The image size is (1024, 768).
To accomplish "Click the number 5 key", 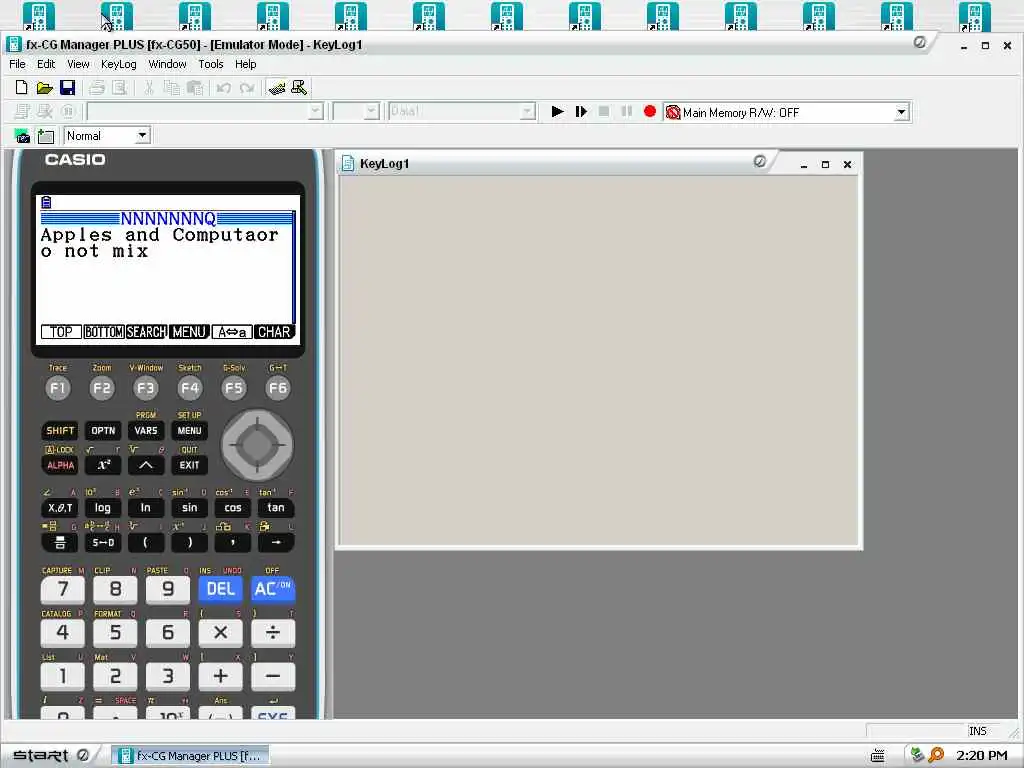I will [x=115, y=632].
